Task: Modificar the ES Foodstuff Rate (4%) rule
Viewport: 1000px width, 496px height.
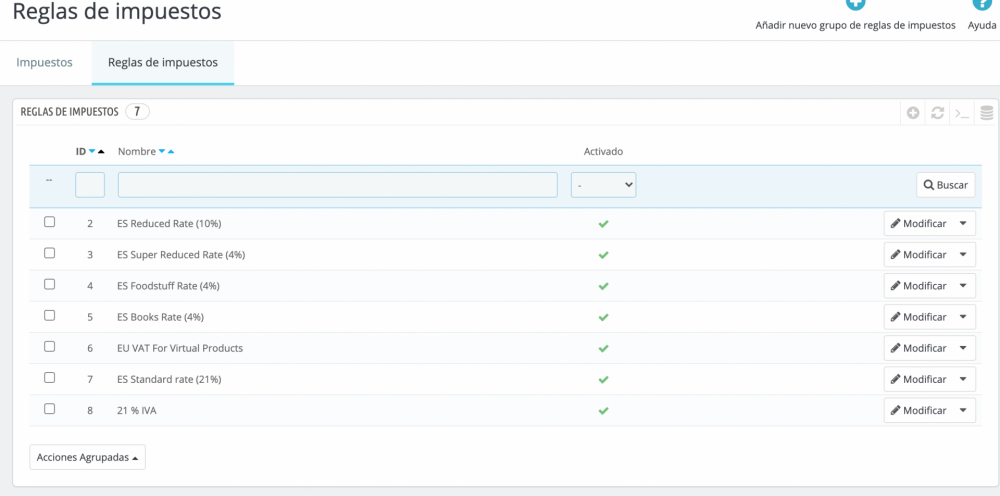Action: click(918, 286)
